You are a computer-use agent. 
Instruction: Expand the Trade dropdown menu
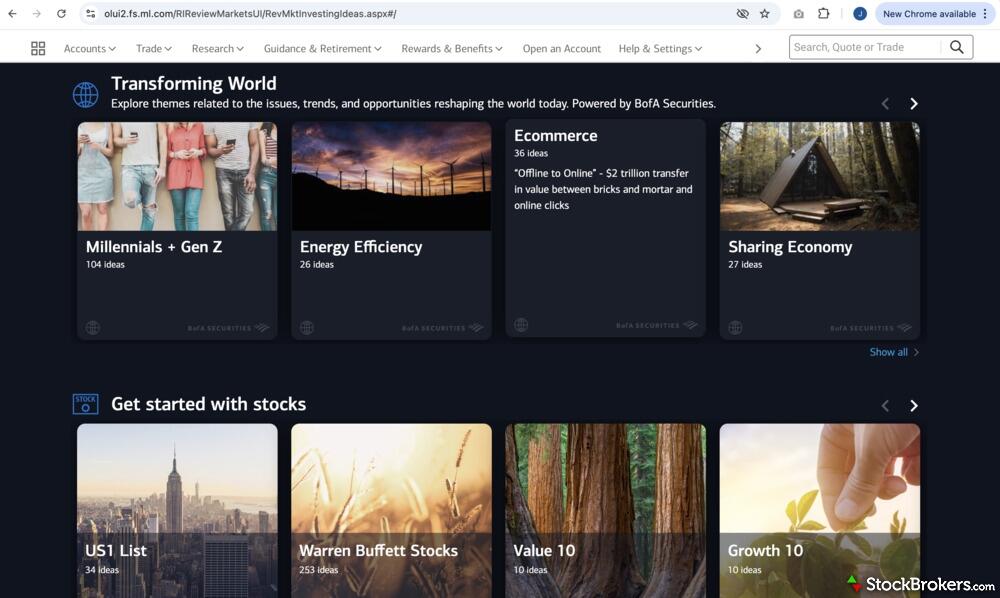click(154, 48)
